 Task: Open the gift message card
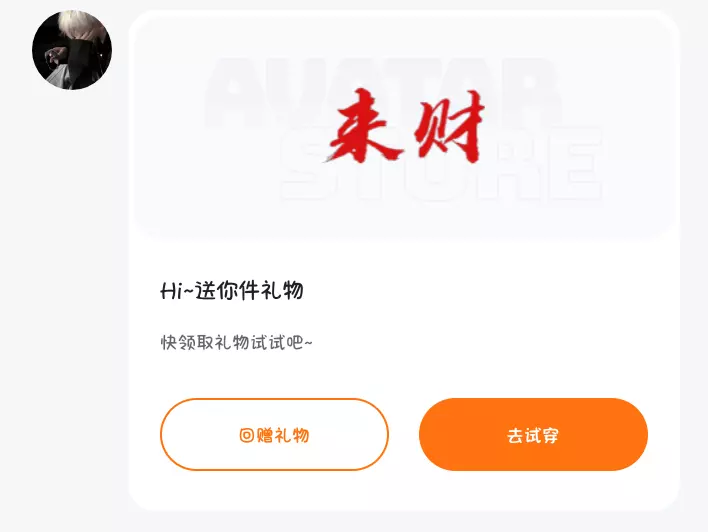(x=404, y=261)
